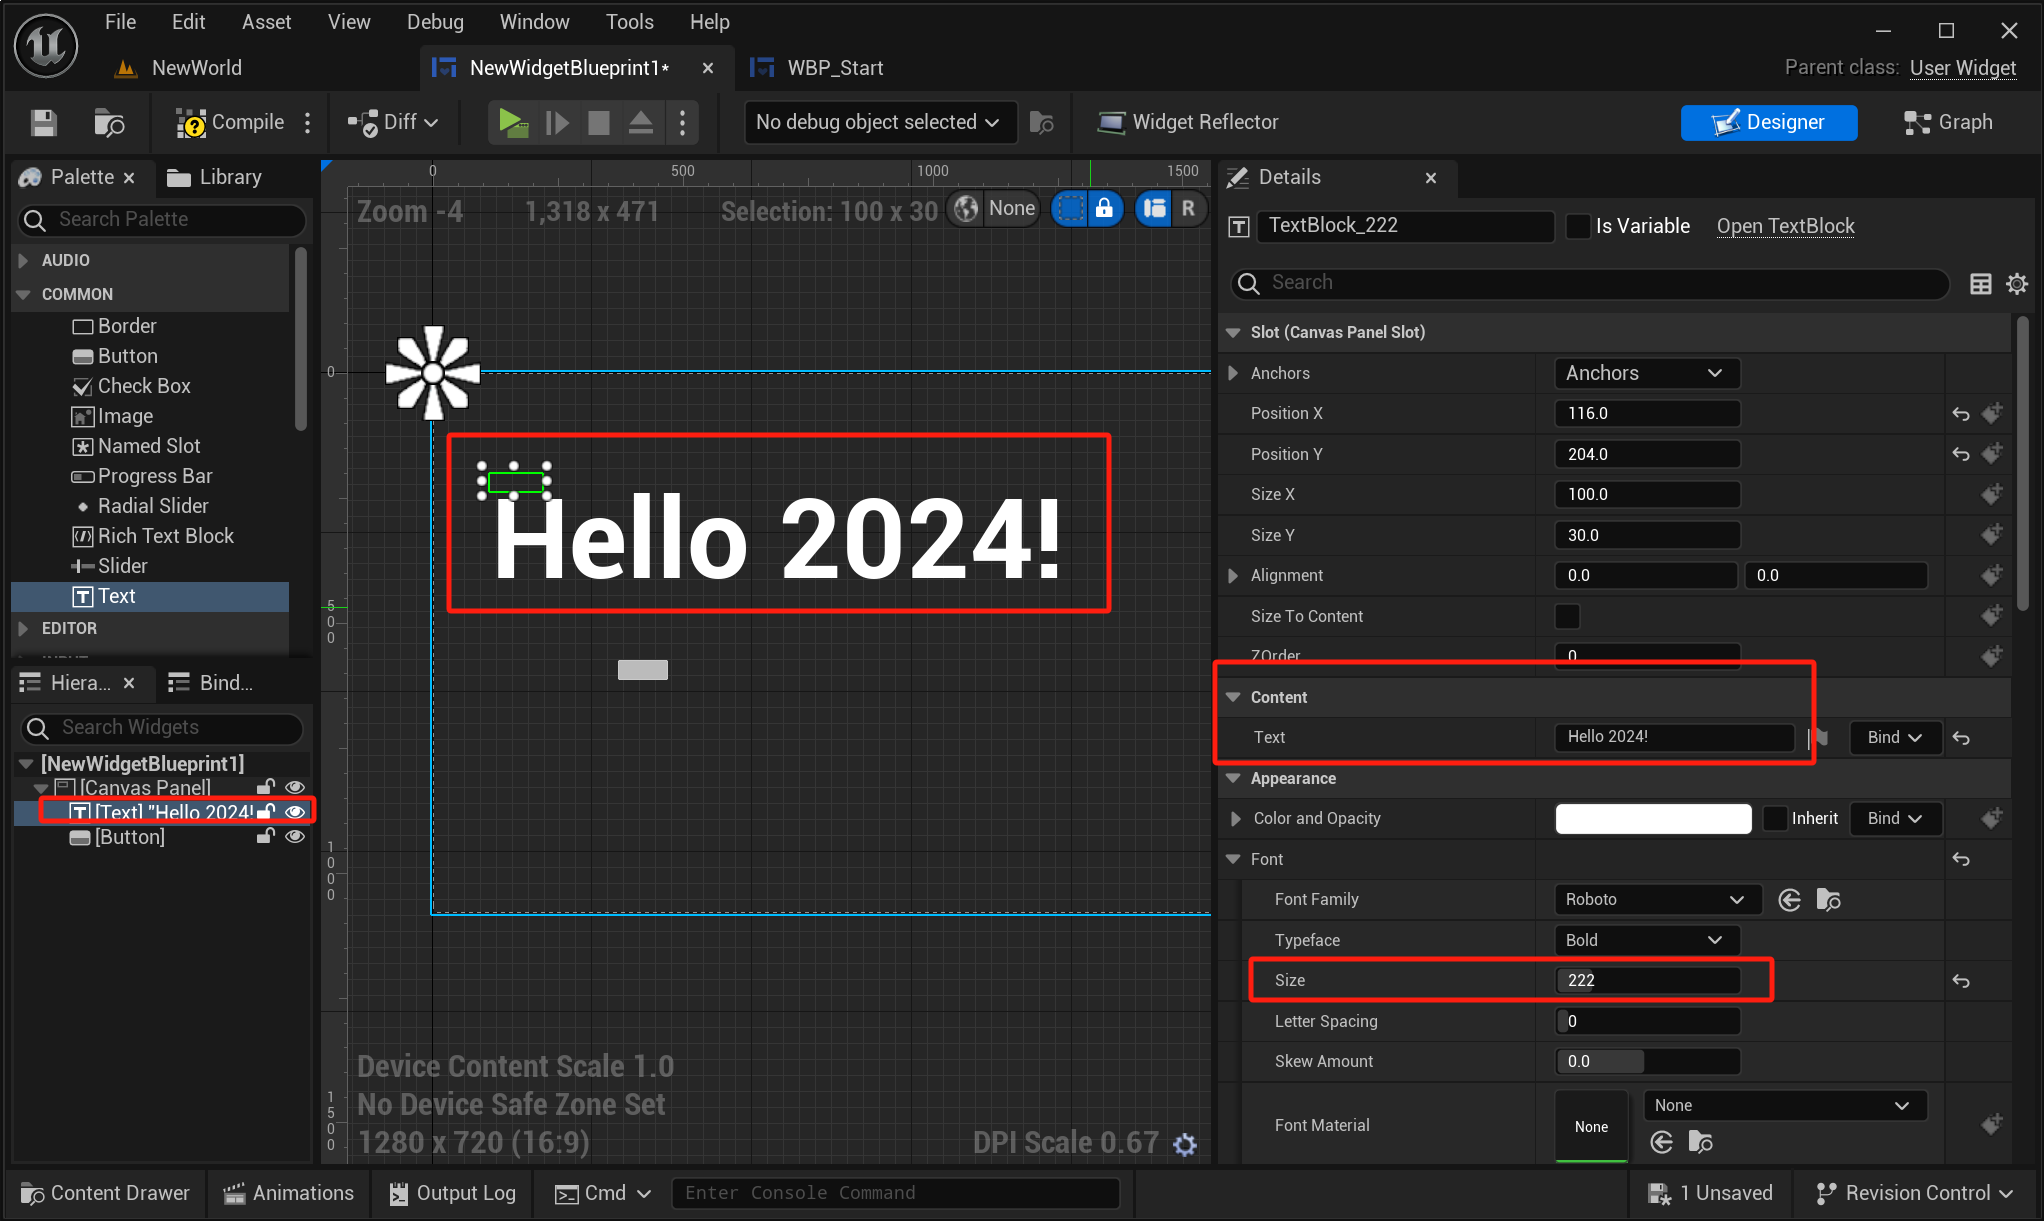Open the Library tab
Screen dimensions: 2044x1221
point(214,177)
